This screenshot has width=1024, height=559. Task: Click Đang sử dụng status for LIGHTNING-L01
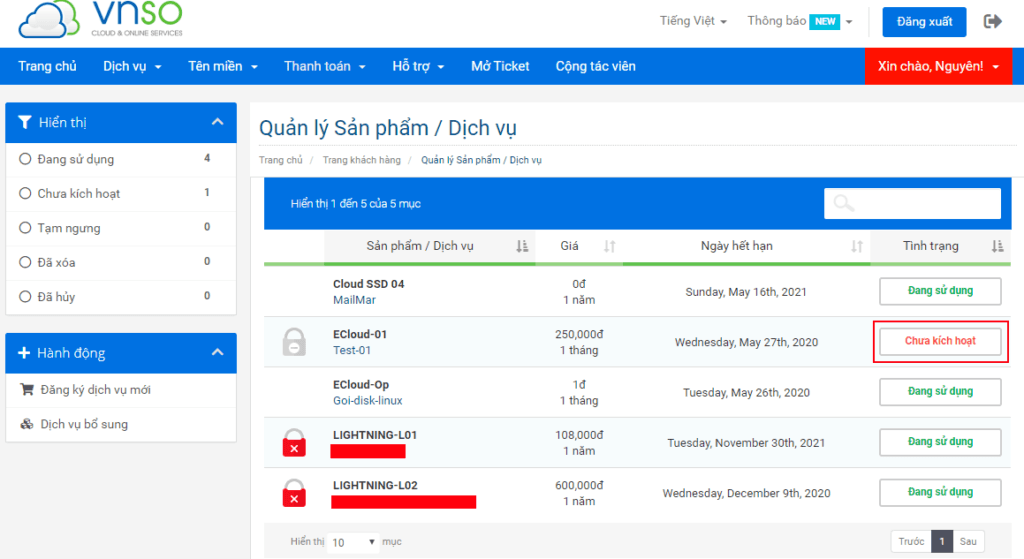940,442
